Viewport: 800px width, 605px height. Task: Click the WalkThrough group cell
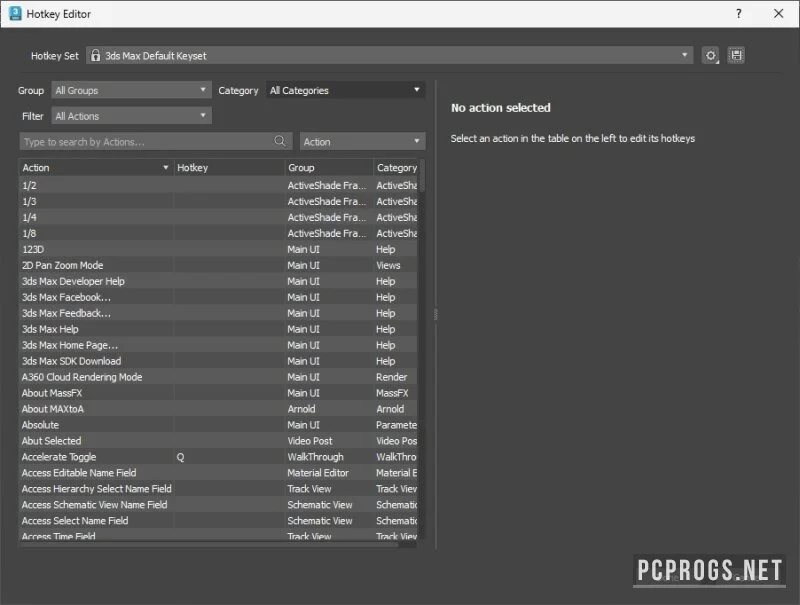point(329,457)
